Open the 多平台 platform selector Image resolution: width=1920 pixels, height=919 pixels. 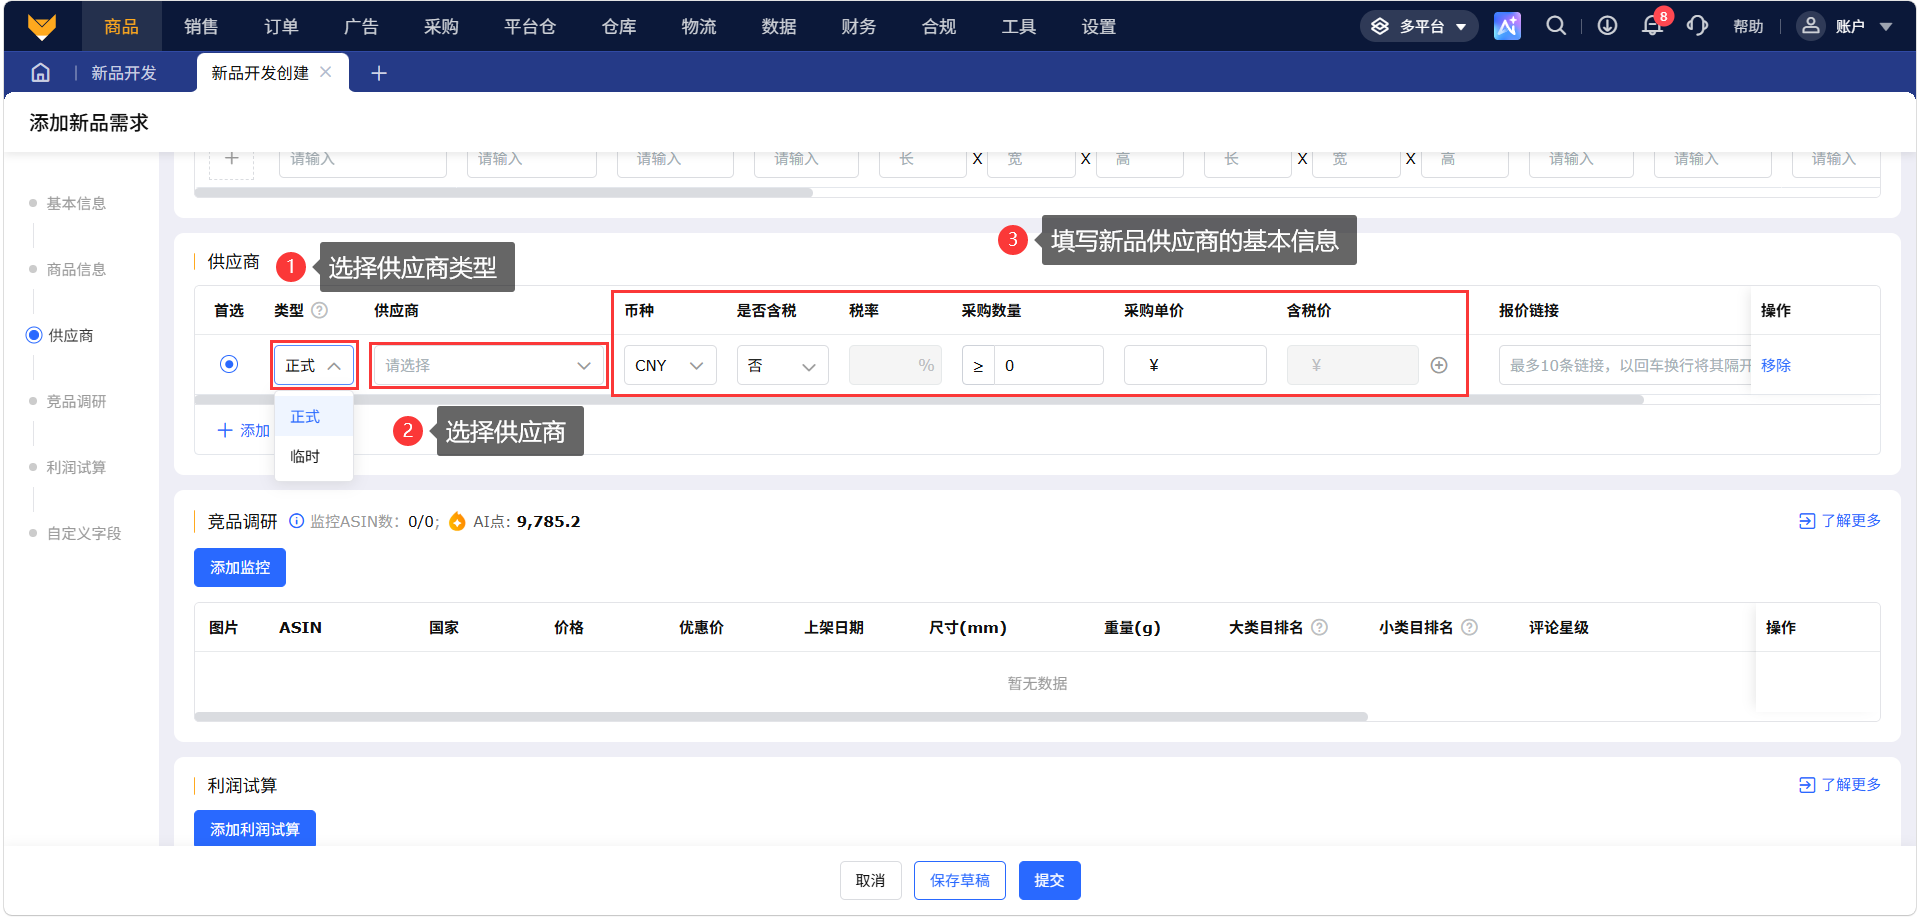point(1419,26)
